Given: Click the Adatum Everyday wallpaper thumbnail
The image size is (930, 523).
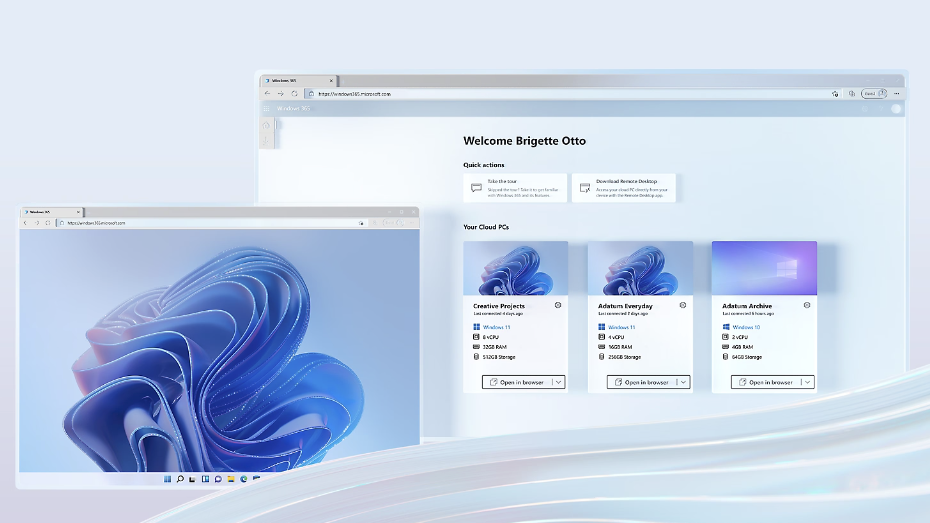Looking at the screenshot, I should tap(640, 268).
